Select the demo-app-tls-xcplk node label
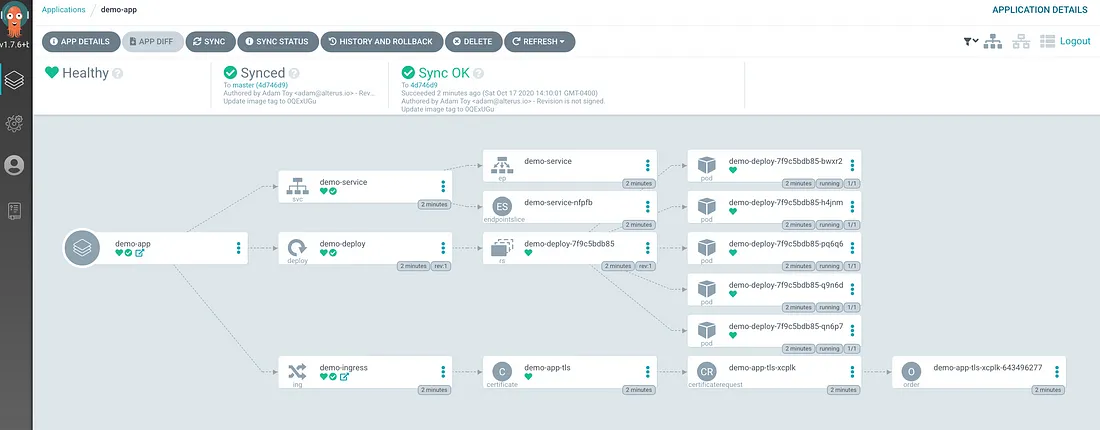 coord(762,367)
